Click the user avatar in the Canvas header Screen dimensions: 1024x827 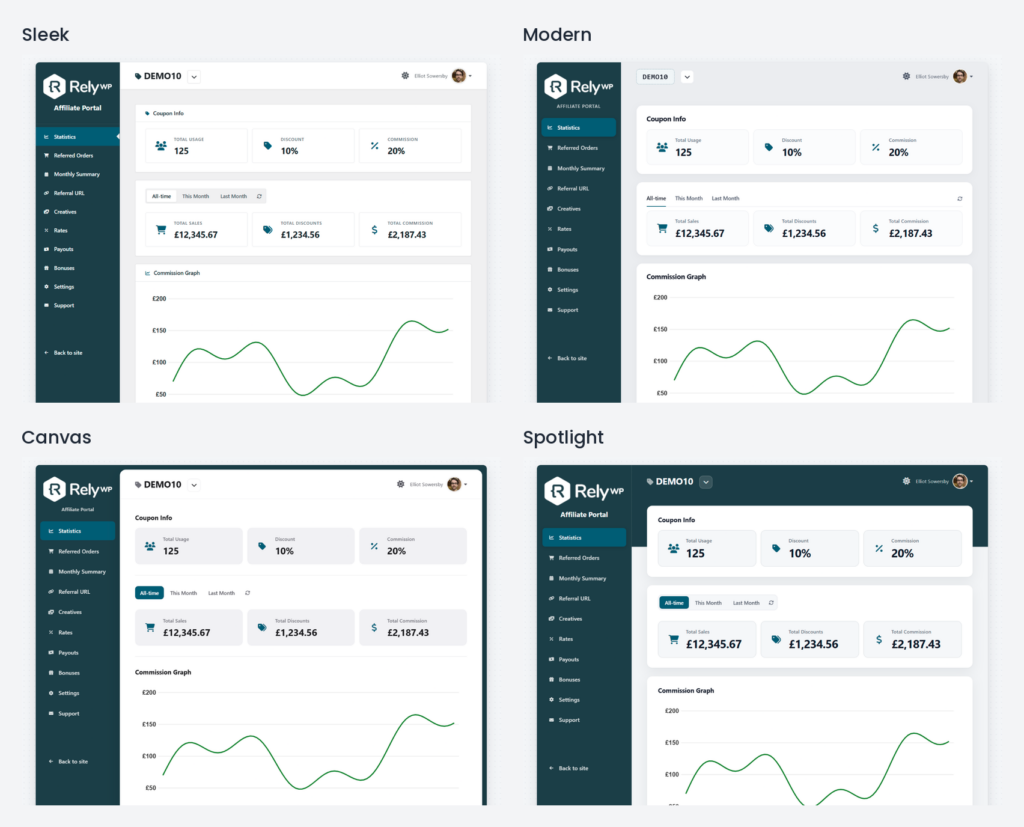(x=455, y=484)
